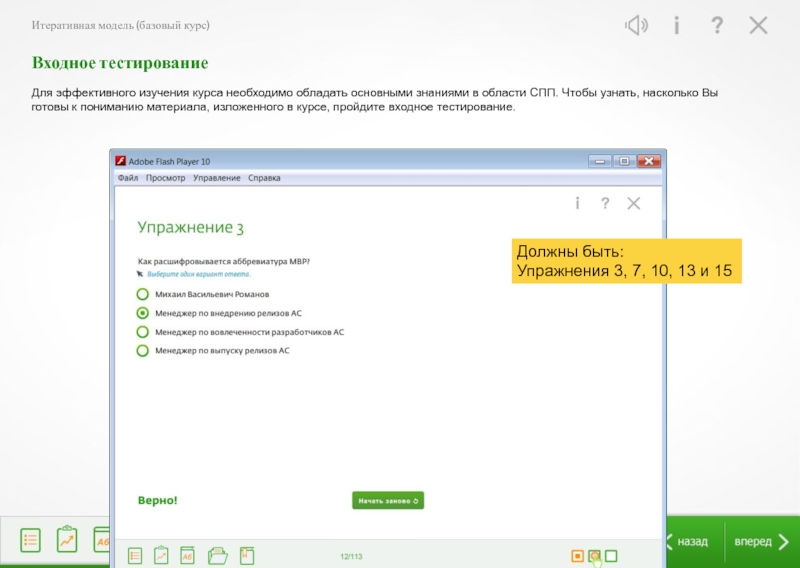The height and width of the screenshot is (568, 800).
Task: Click the middle orange square mode icon
Action: [594, 556]
